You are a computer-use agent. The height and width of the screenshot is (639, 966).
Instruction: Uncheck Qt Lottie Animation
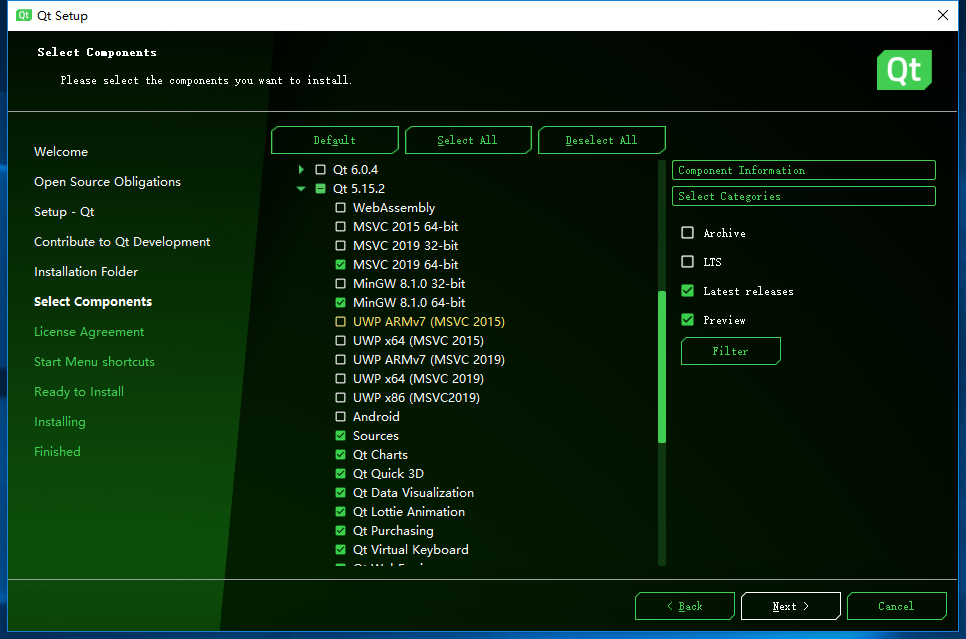click(340, 511)
